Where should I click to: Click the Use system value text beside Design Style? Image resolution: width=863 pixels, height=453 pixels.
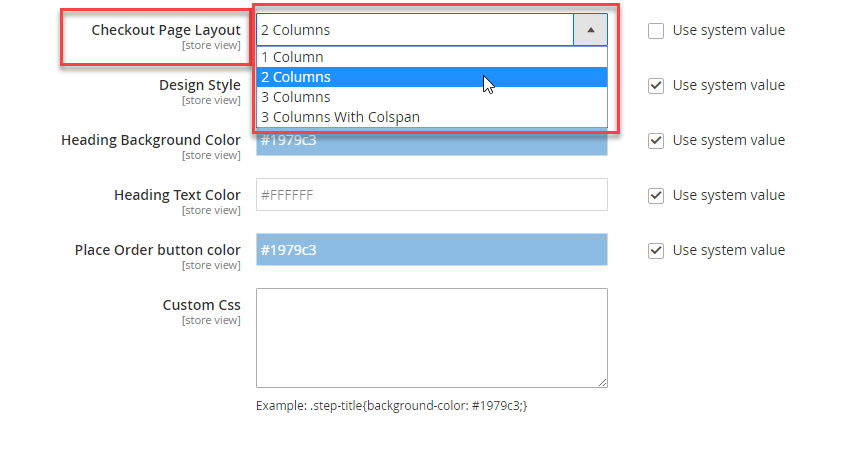(729, 85)
